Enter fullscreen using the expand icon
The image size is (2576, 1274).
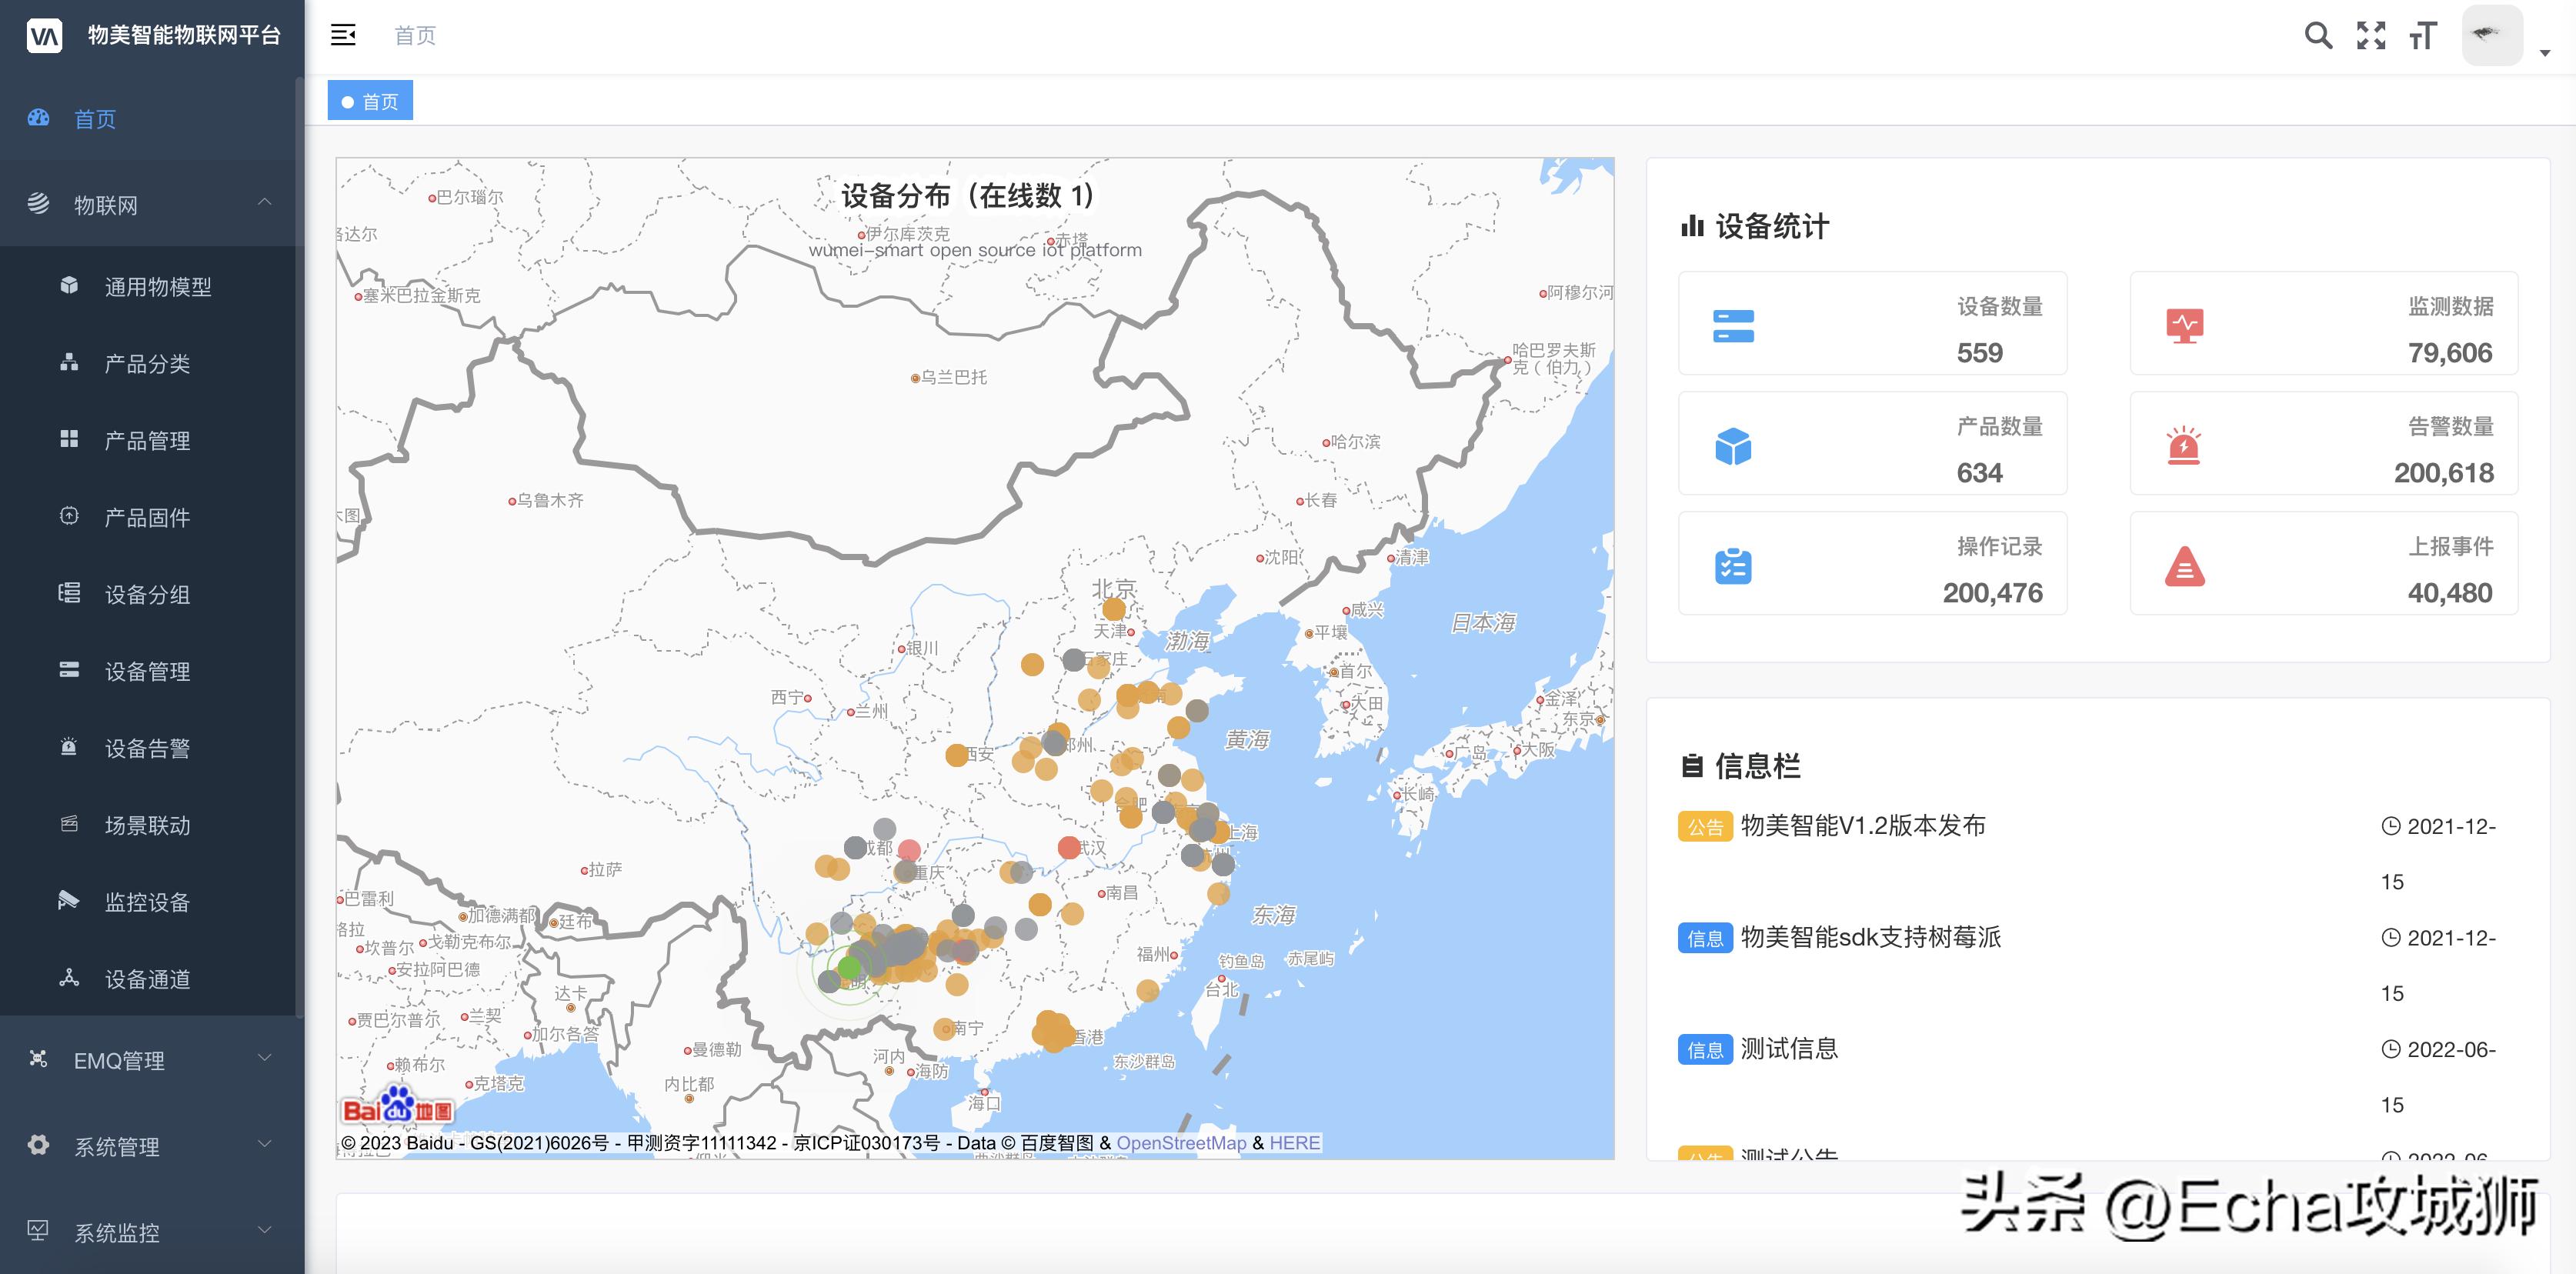[x=2371, y=35]
